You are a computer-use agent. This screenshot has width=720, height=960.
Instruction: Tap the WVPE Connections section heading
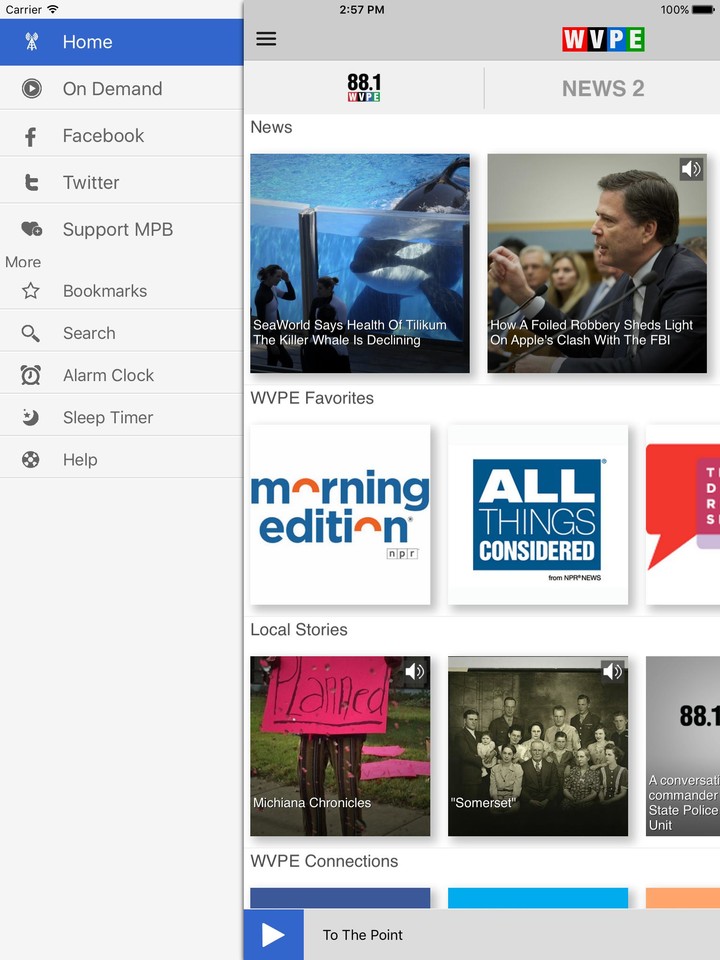click(x=324, y=861)
